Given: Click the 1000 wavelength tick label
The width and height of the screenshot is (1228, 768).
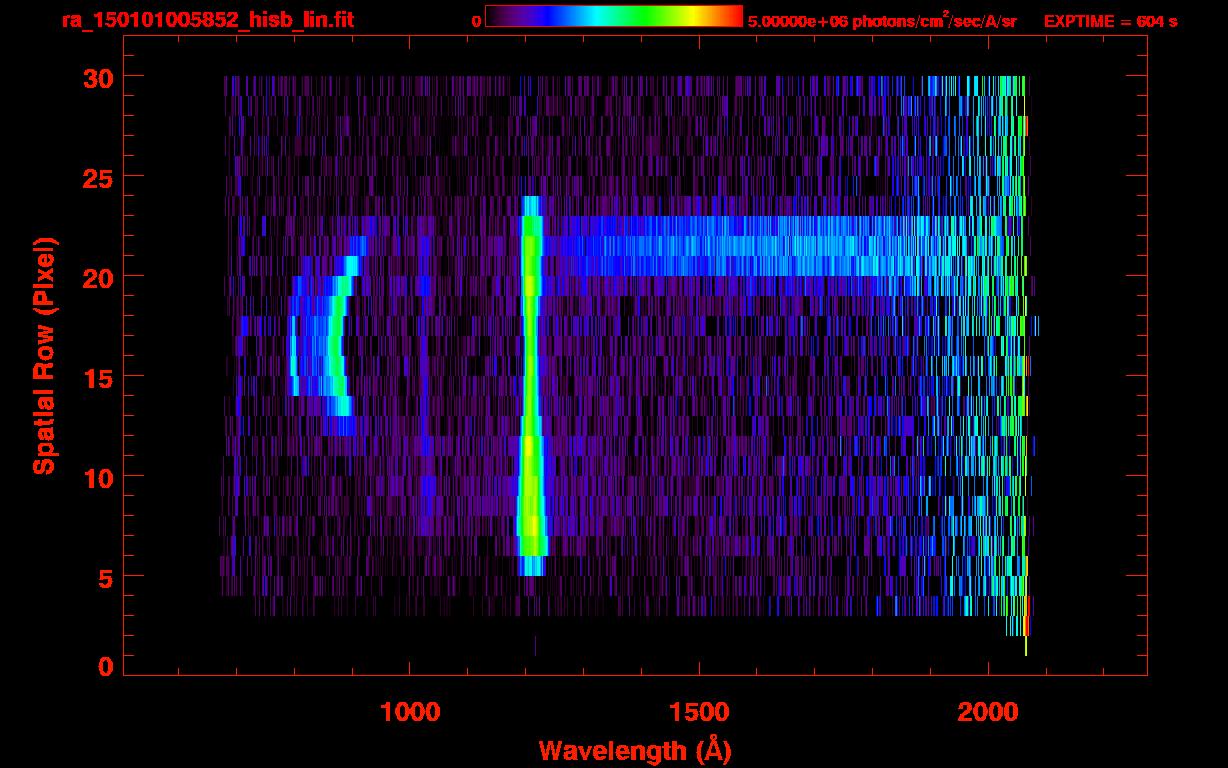Looking at the screenshot, I should 409,712.
